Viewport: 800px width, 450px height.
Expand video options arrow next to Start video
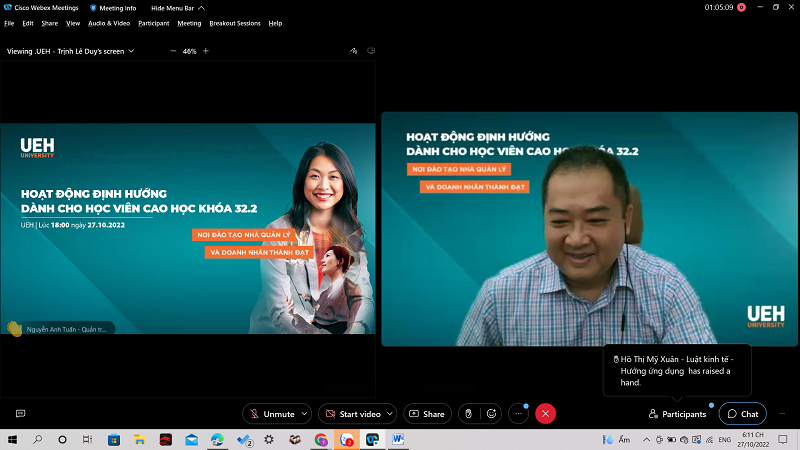[390, 414]
